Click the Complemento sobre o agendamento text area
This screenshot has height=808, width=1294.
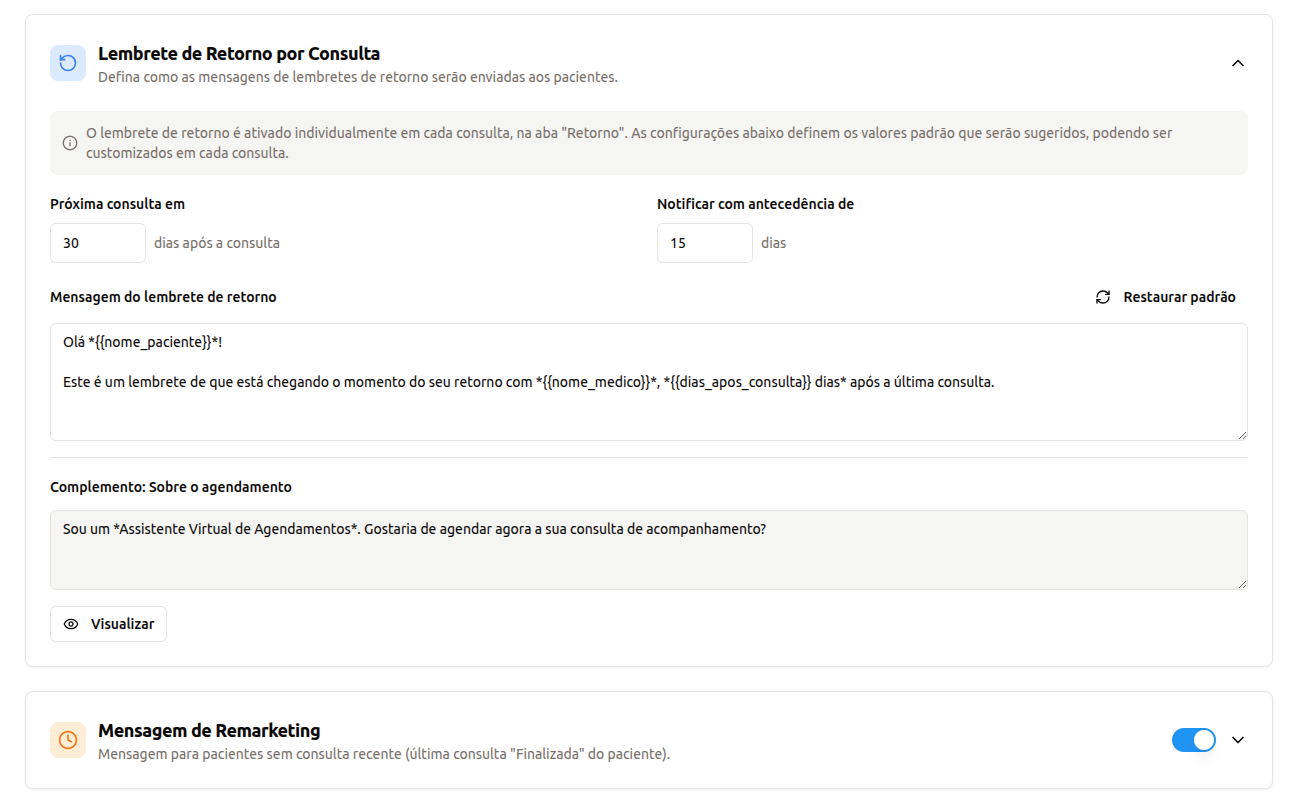(x=648, y=550)
